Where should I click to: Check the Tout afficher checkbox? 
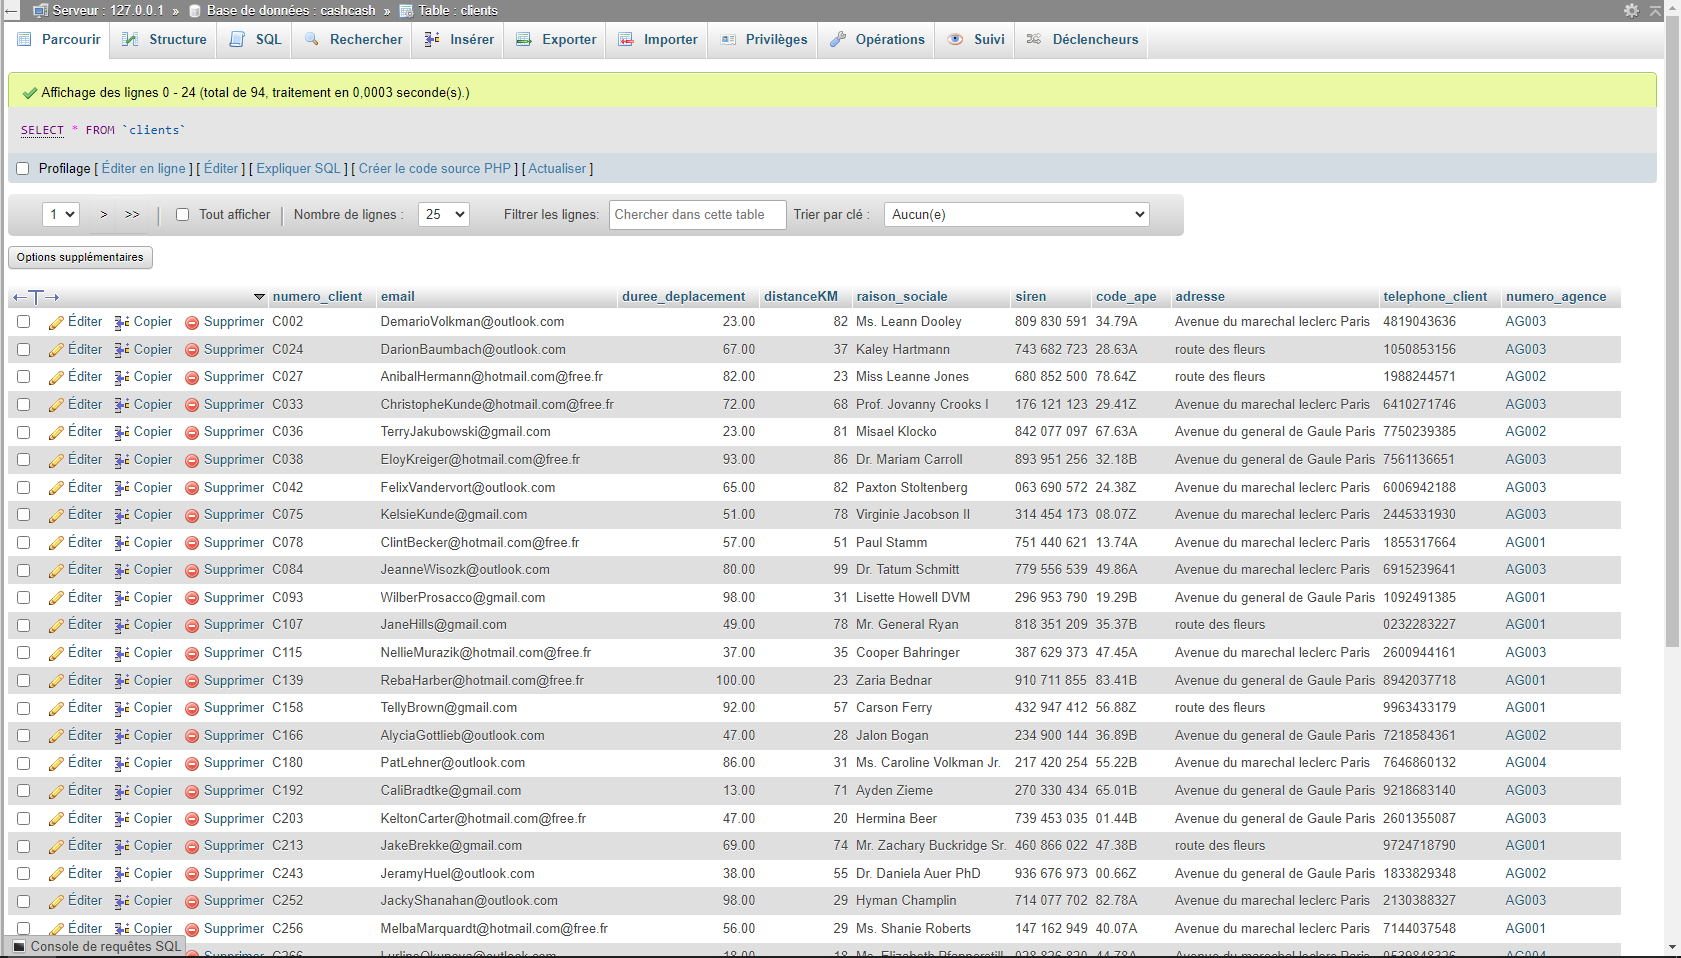(182, 214)
